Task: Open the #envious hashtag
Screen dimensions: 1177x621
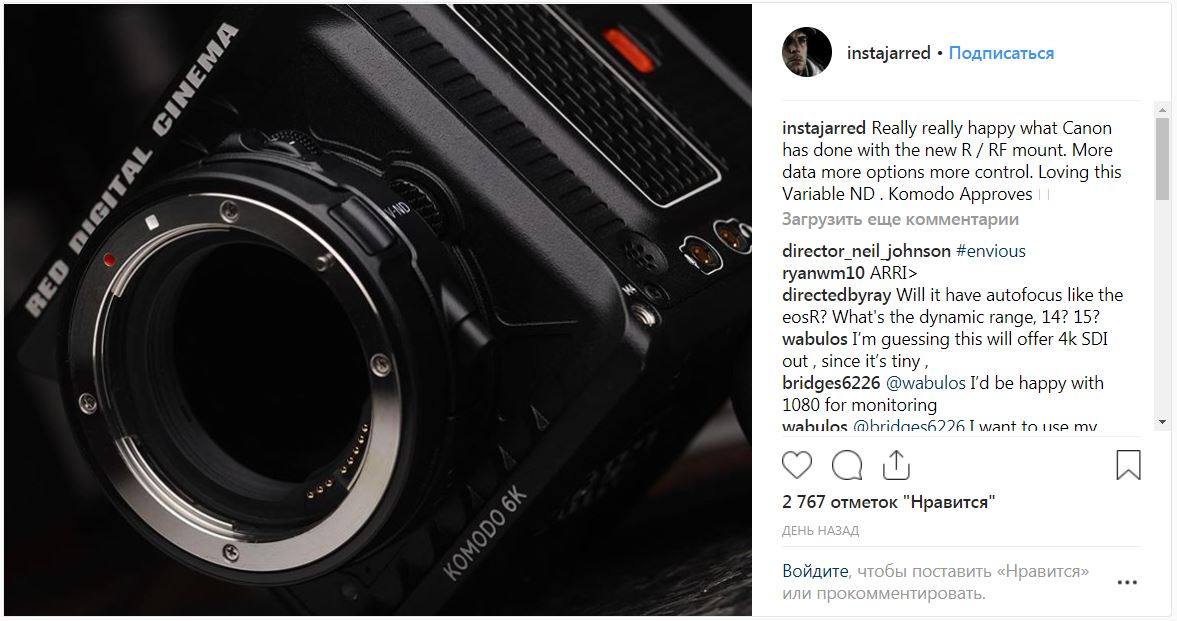Action: tap(991, 251)
